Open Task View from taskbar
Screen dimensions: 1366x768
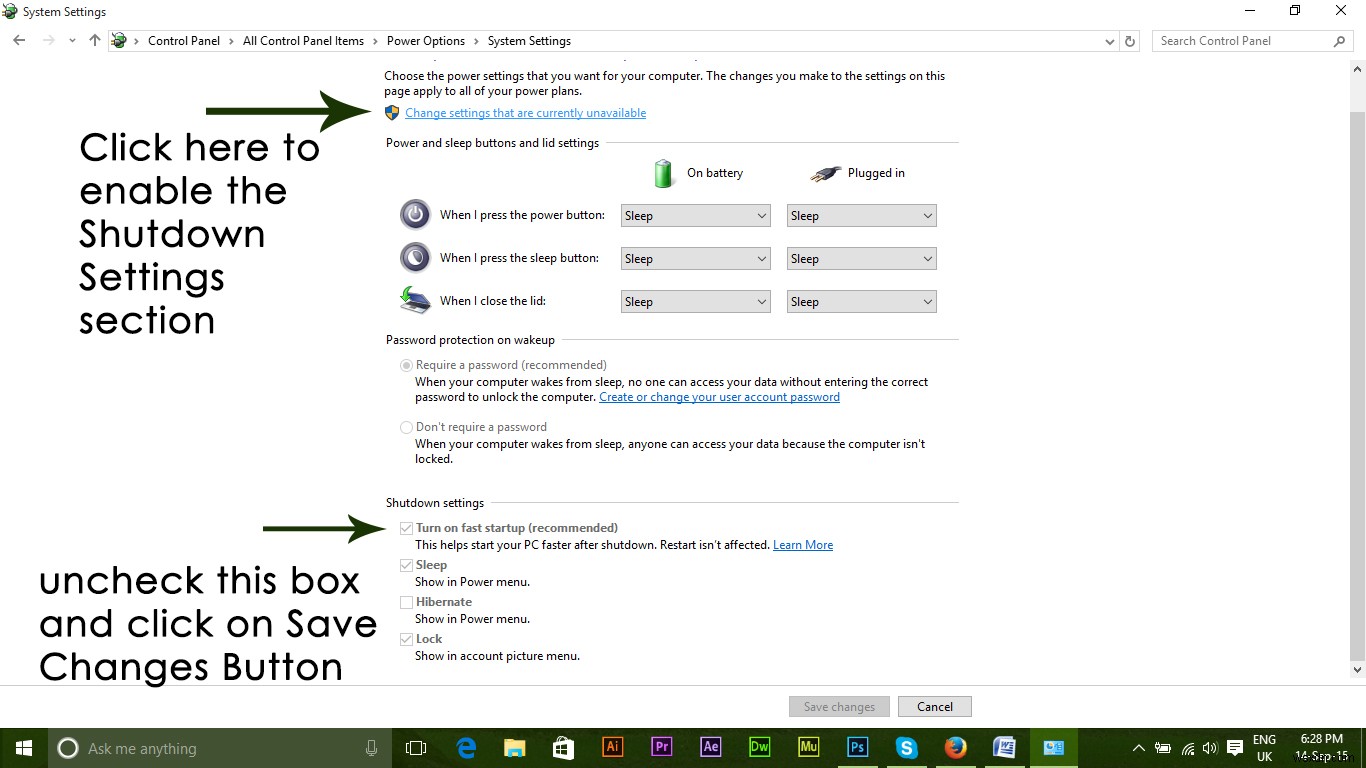tap(415, 748)
